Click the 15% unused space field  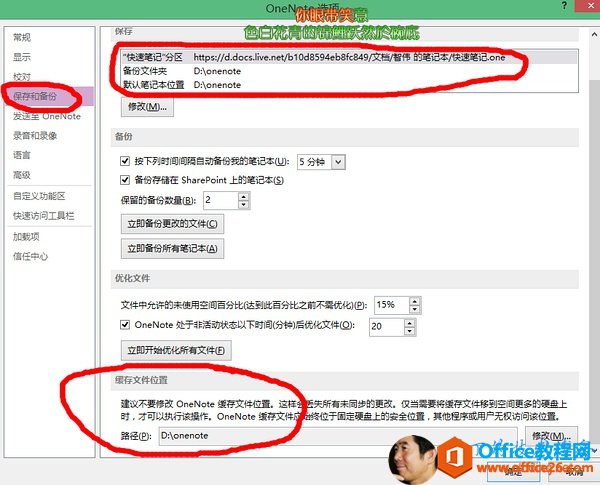[x=391, y=305]
